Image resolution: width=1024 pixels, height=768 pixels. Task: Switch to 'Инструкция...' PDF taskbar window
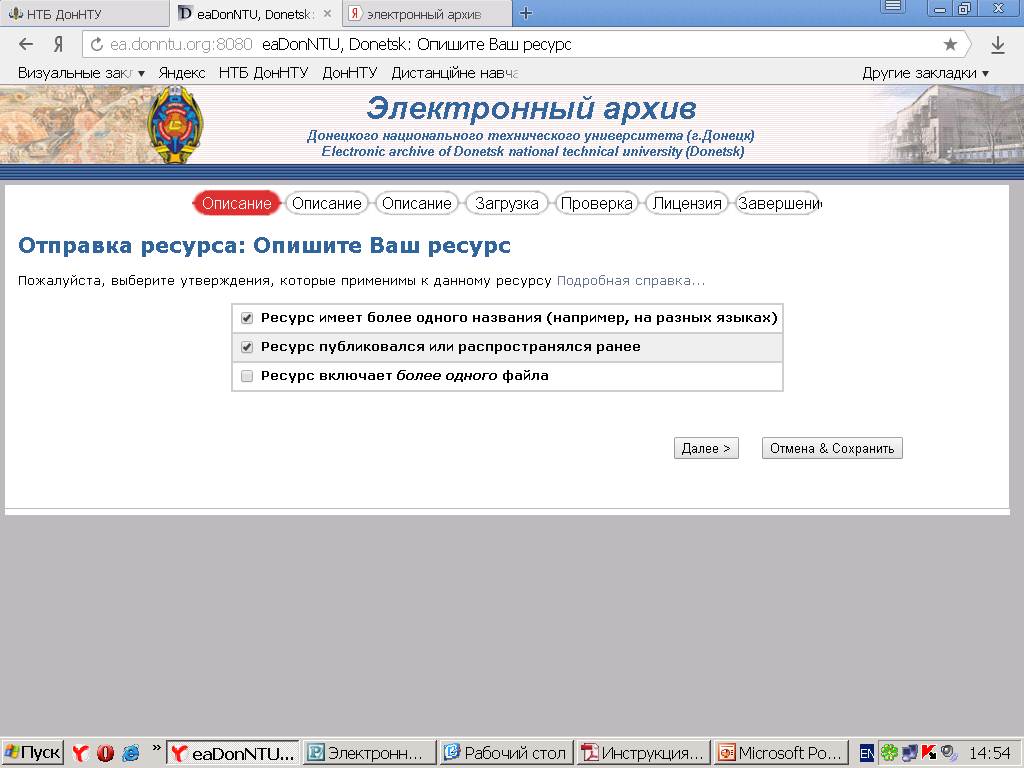click(643, 753)
